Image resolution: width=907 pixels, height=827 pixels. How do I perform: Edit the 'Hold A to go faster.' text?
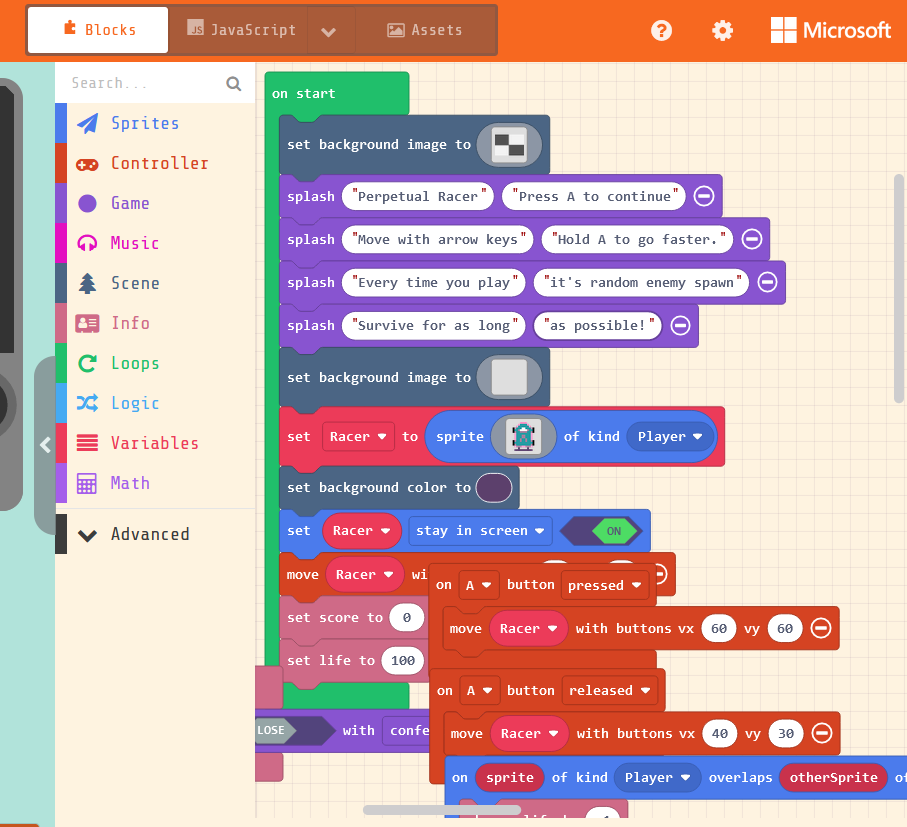click(637, 239)
